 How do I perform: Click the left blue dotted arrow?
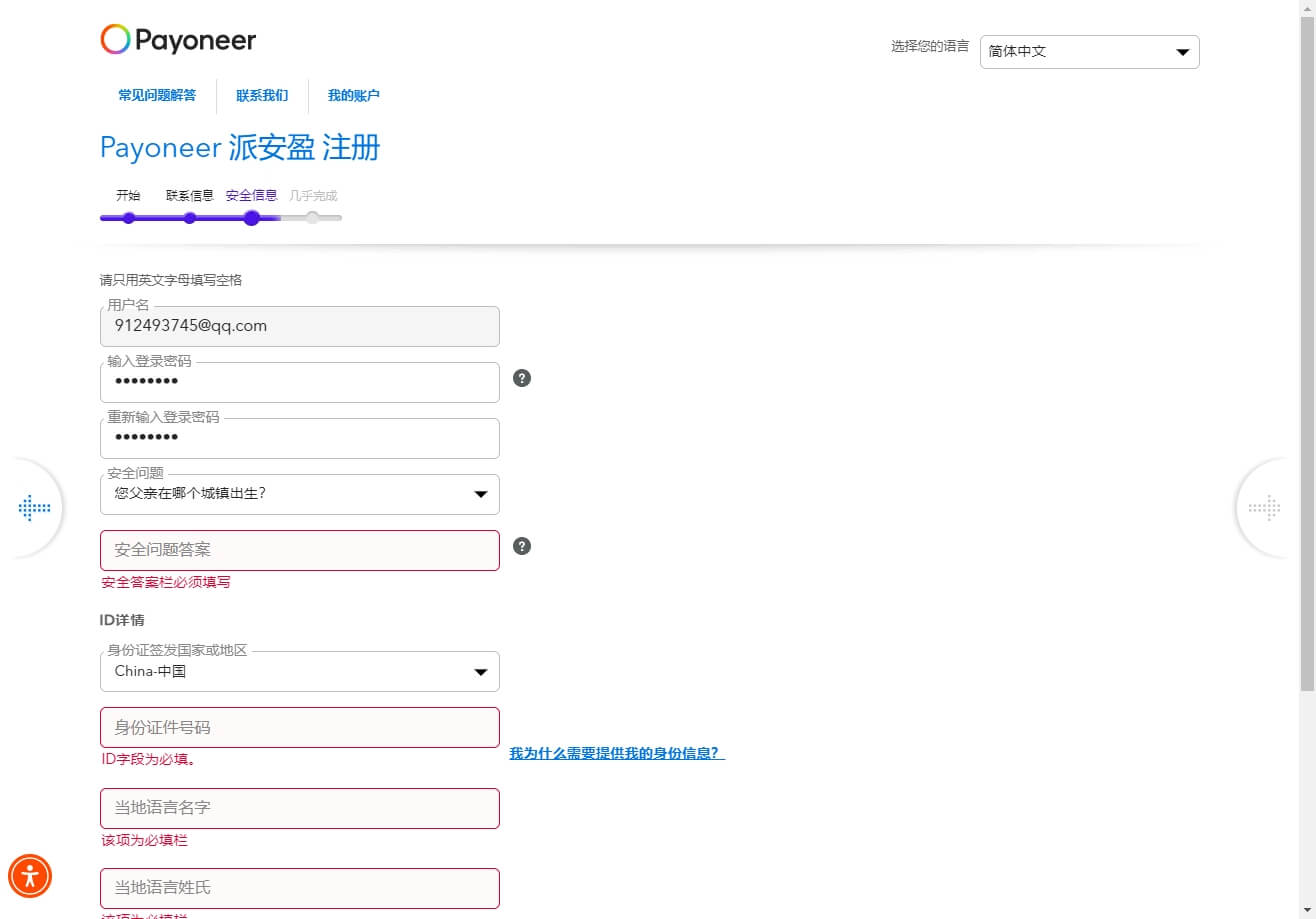tap(34, 508)
